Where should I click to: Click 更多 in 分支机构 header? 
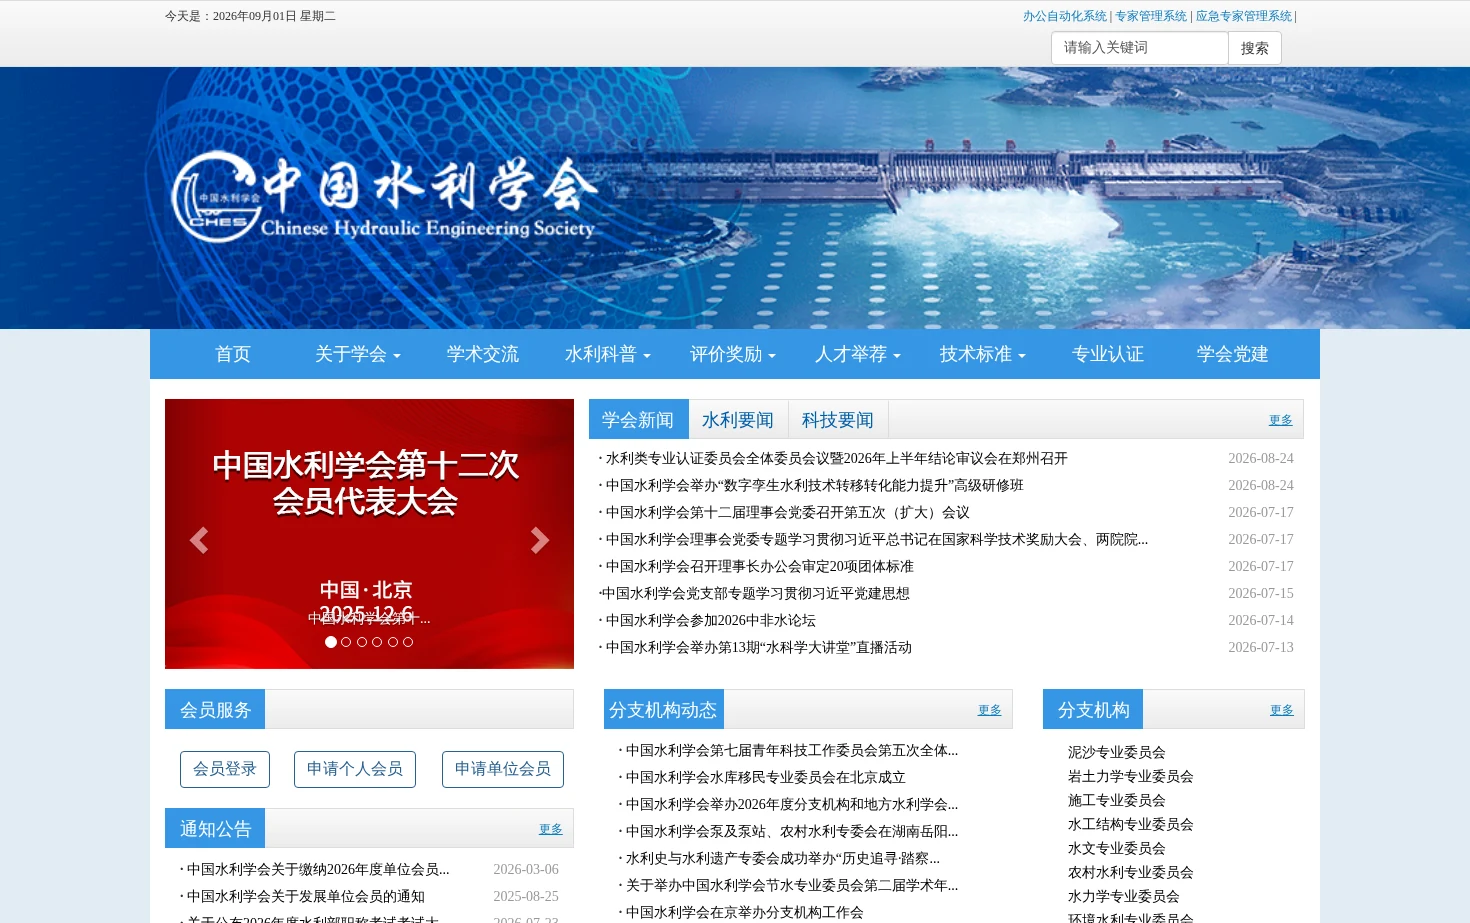pos(1282,710)
